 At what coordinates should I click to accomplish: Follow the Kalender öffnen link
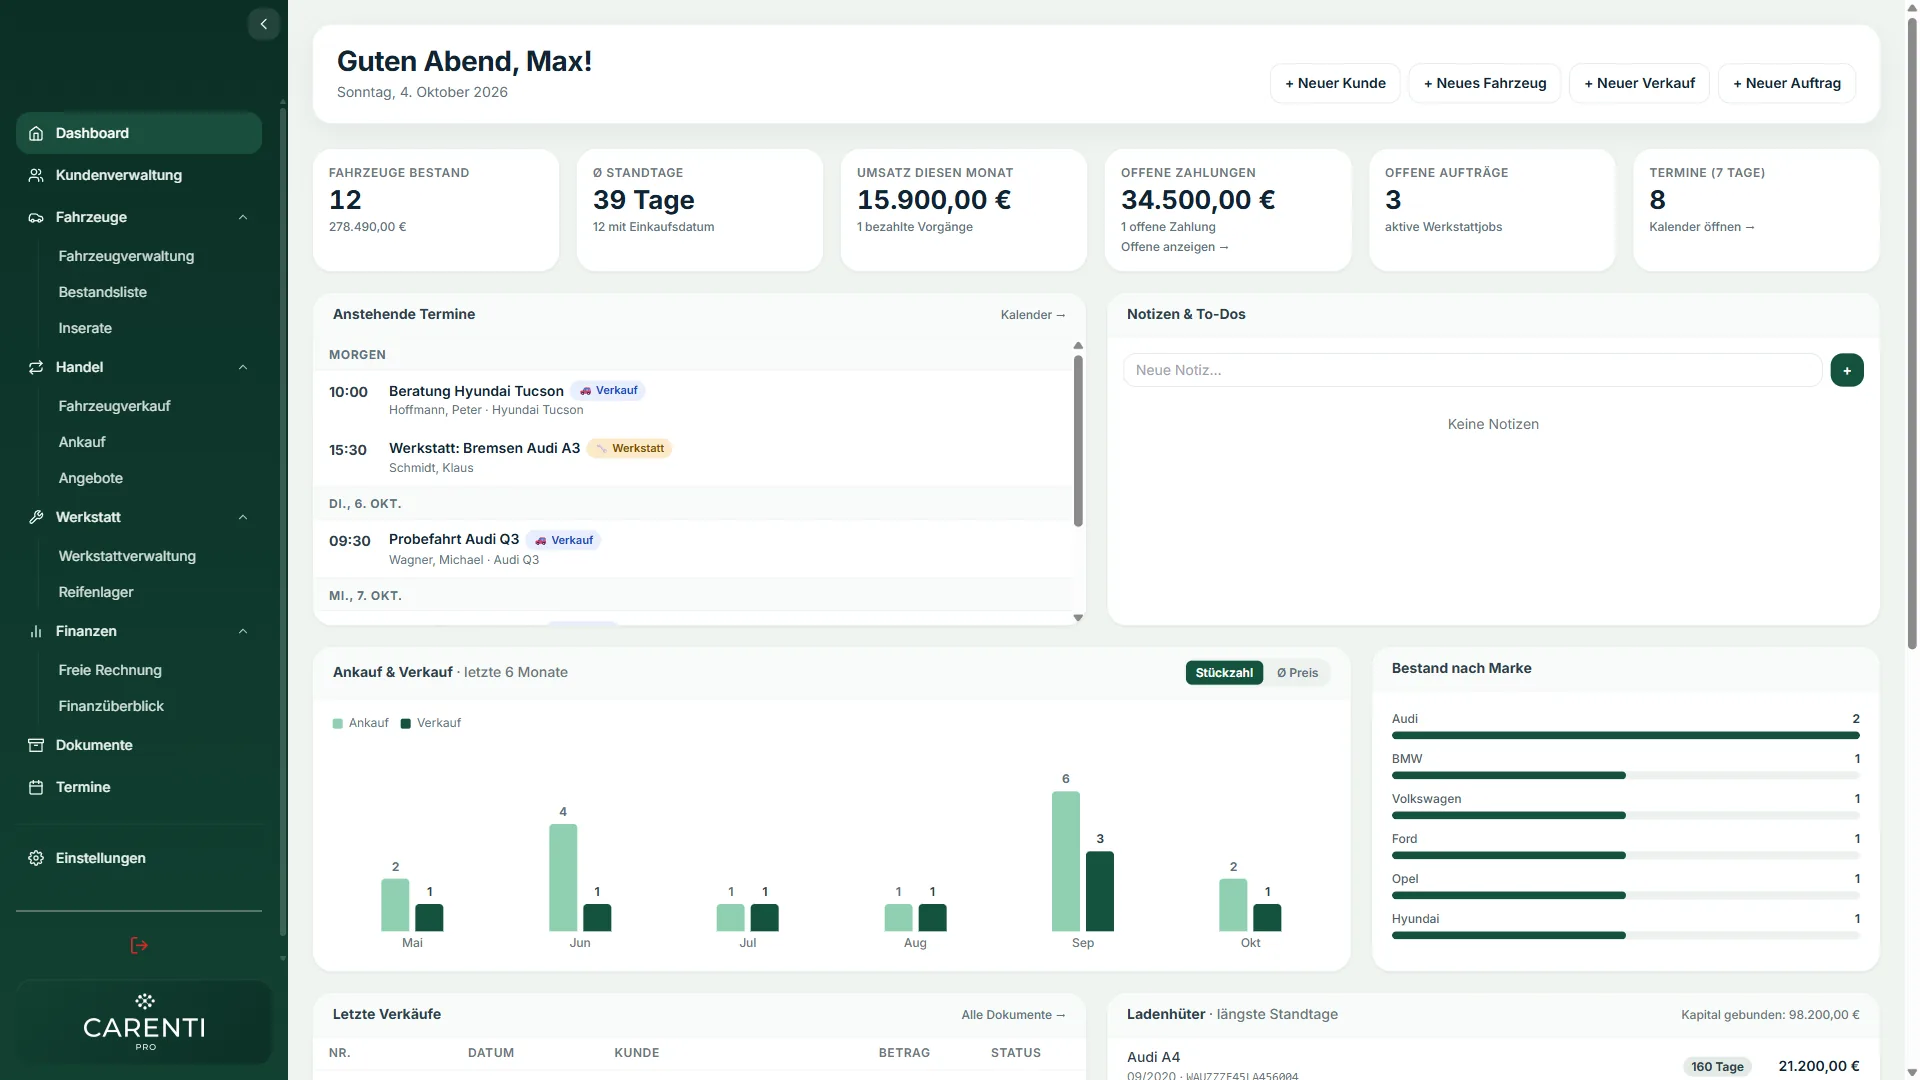[x=1701, y=227]
